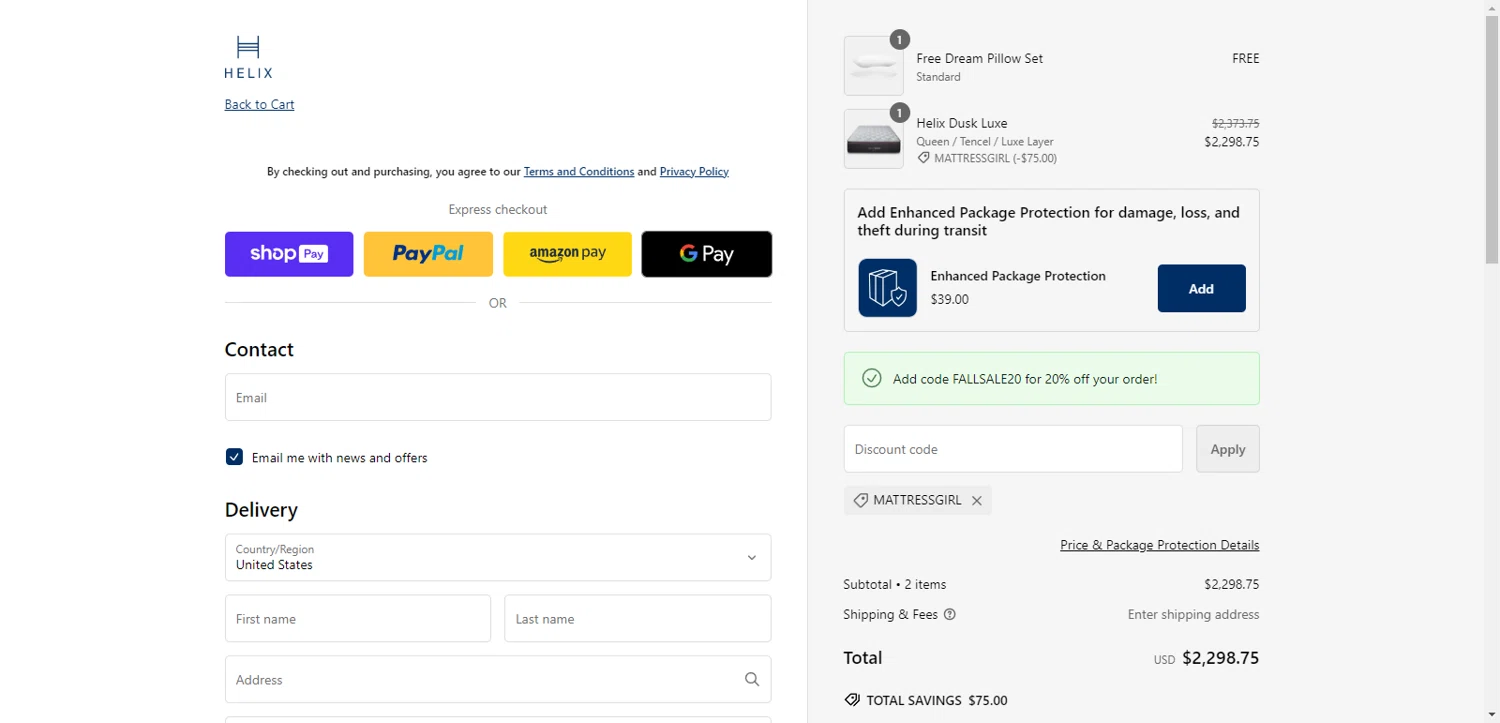Click the Enhanced Package Protection icon
The height and width of the screenshot is (723, 1500).
(x=888, y=288)
